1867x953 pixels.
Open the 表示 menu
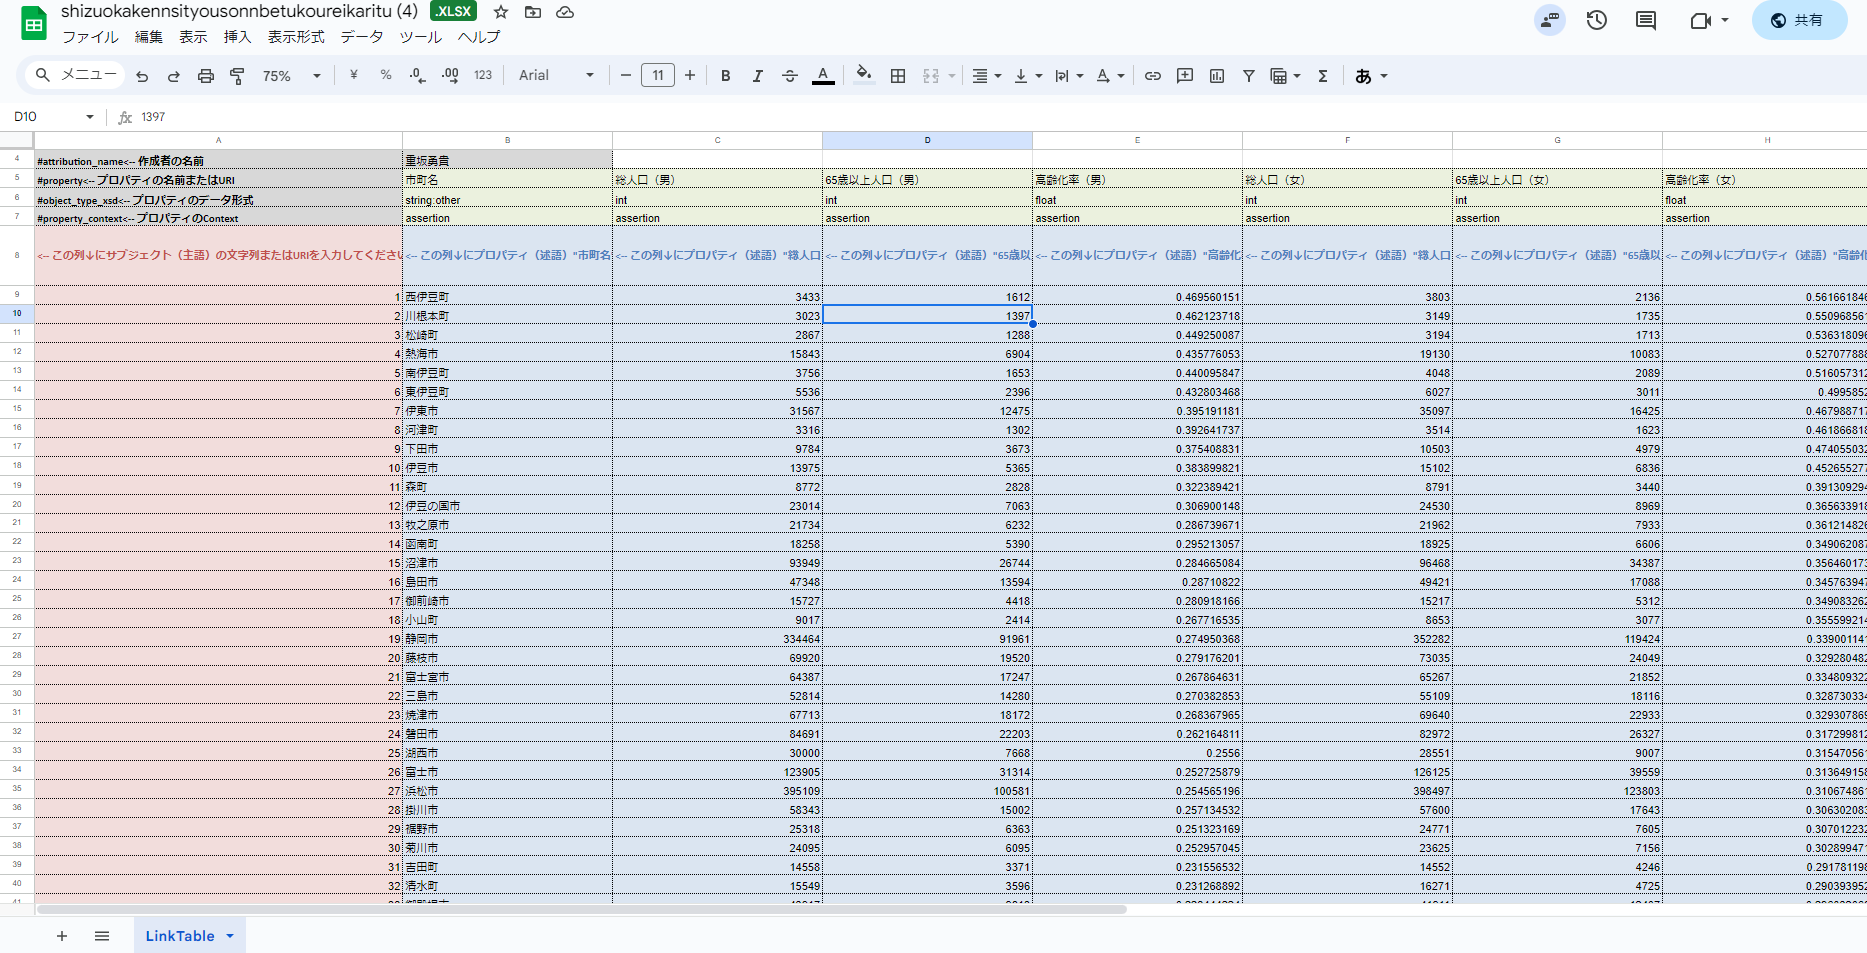193,37
